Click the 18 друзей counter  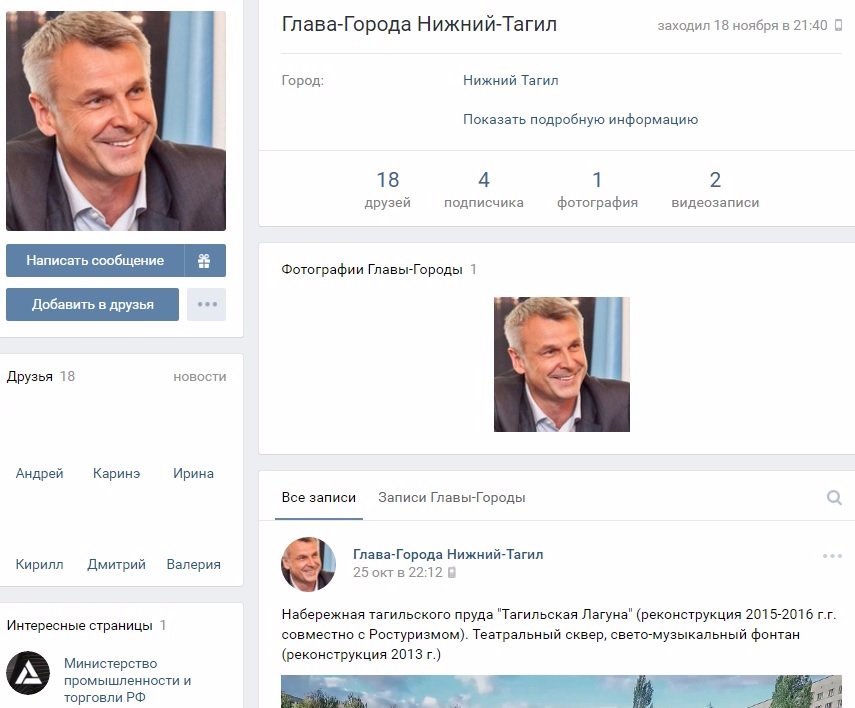(389, 188)
